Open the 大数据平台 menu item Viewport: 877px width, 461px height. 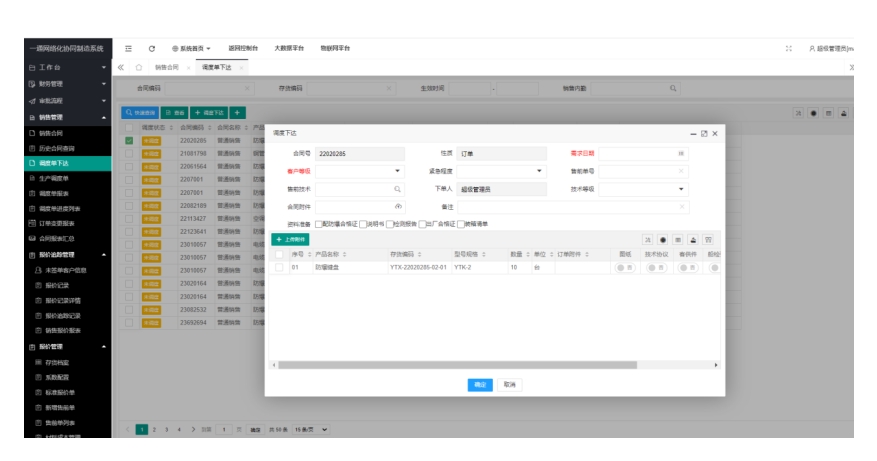click(x=289, y=48)
